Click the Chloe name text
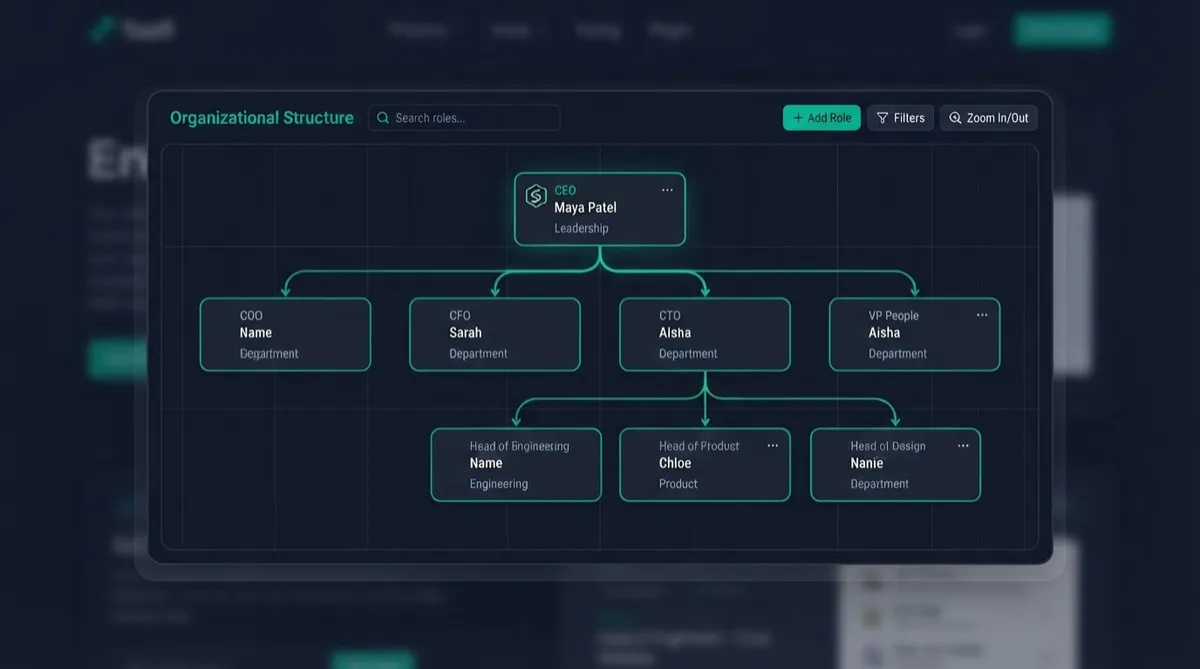1200x669 pixels. click(675, 463)
